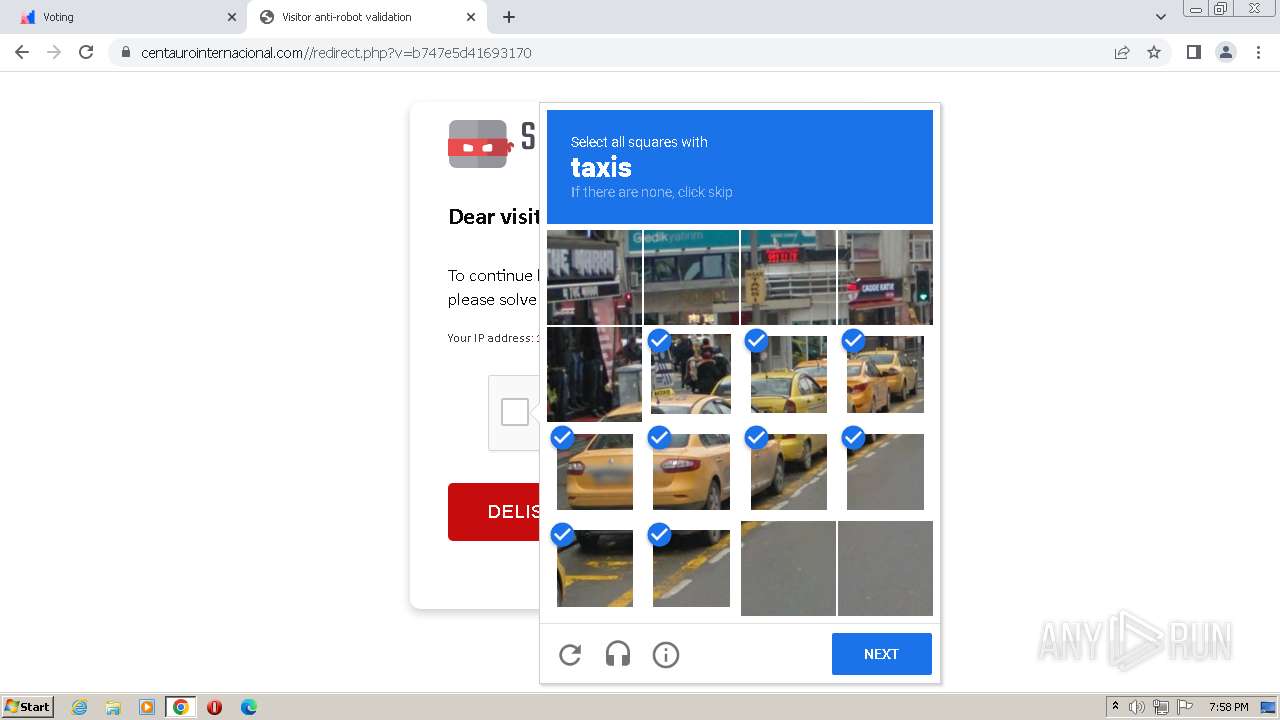Open a new tab with the plus button
The width and height of the screenshot is (1280, 720).
[x=509, y=17]
